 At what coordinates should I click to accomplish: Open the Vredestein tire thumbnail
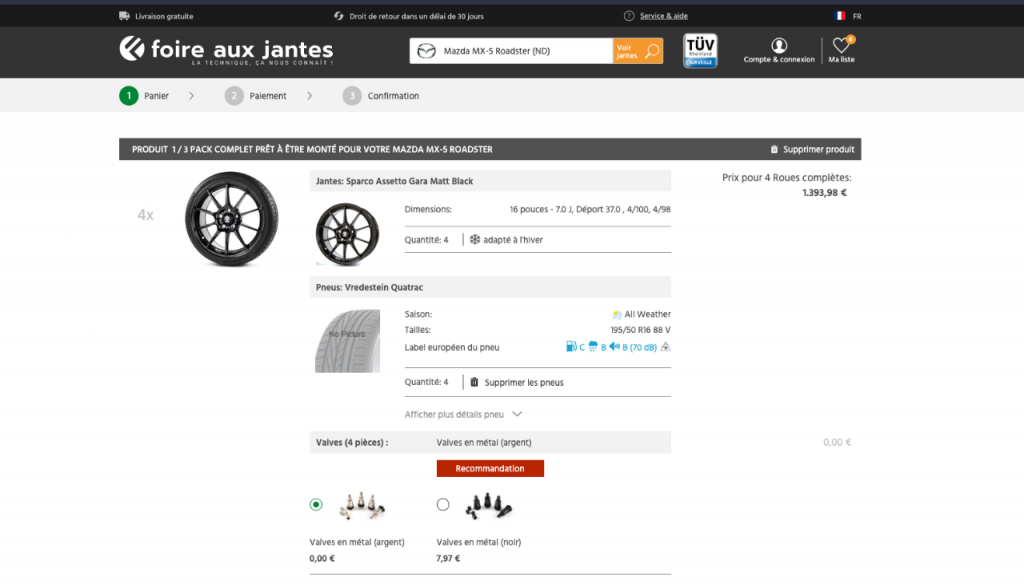[347, 341]
